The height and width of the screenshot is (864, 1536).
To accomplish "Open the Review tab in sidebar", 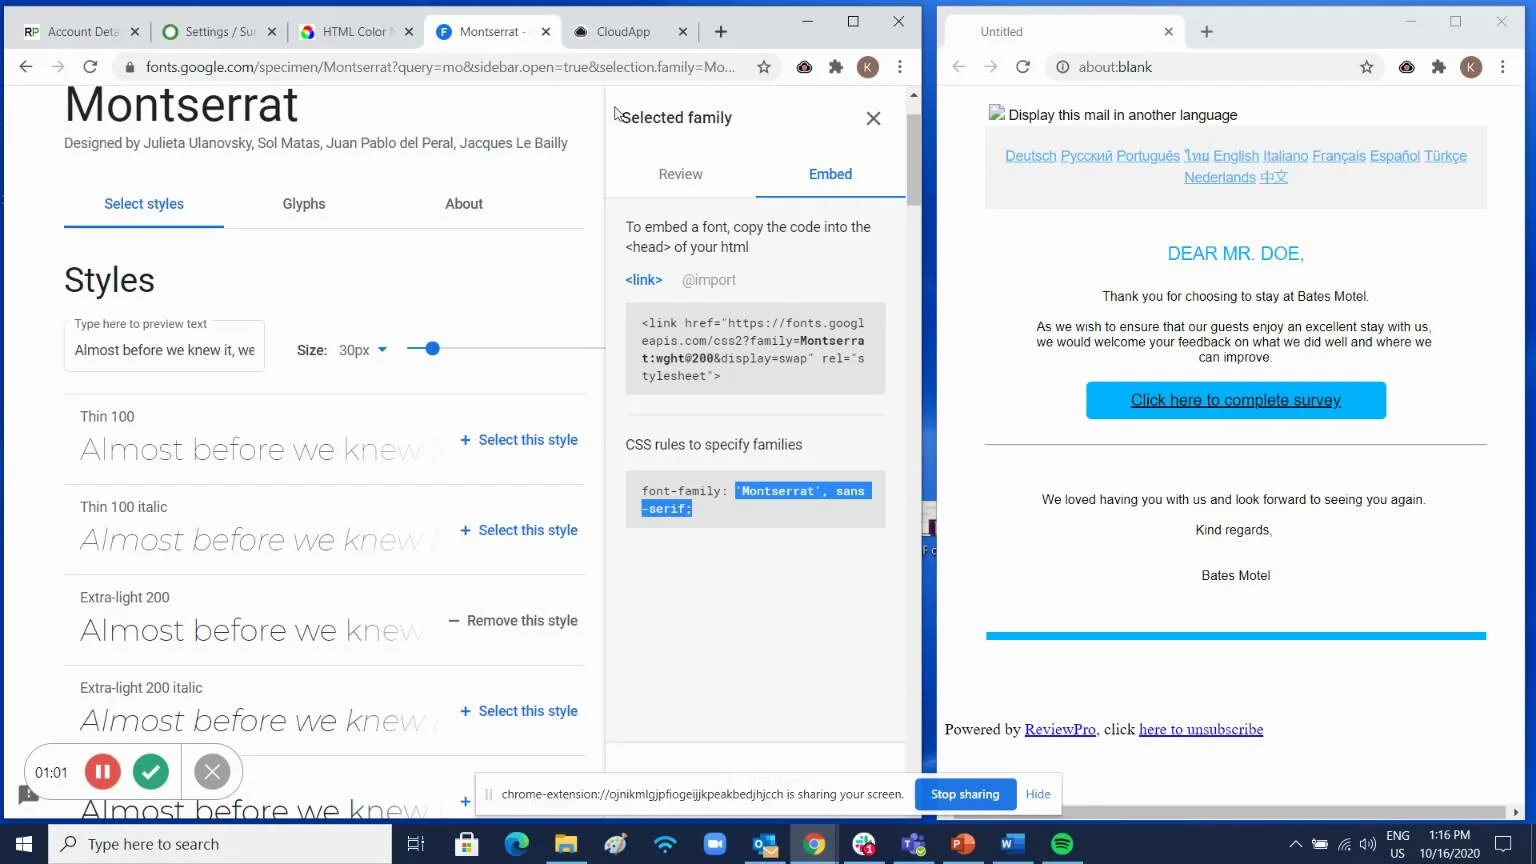I will pos(681,174).
